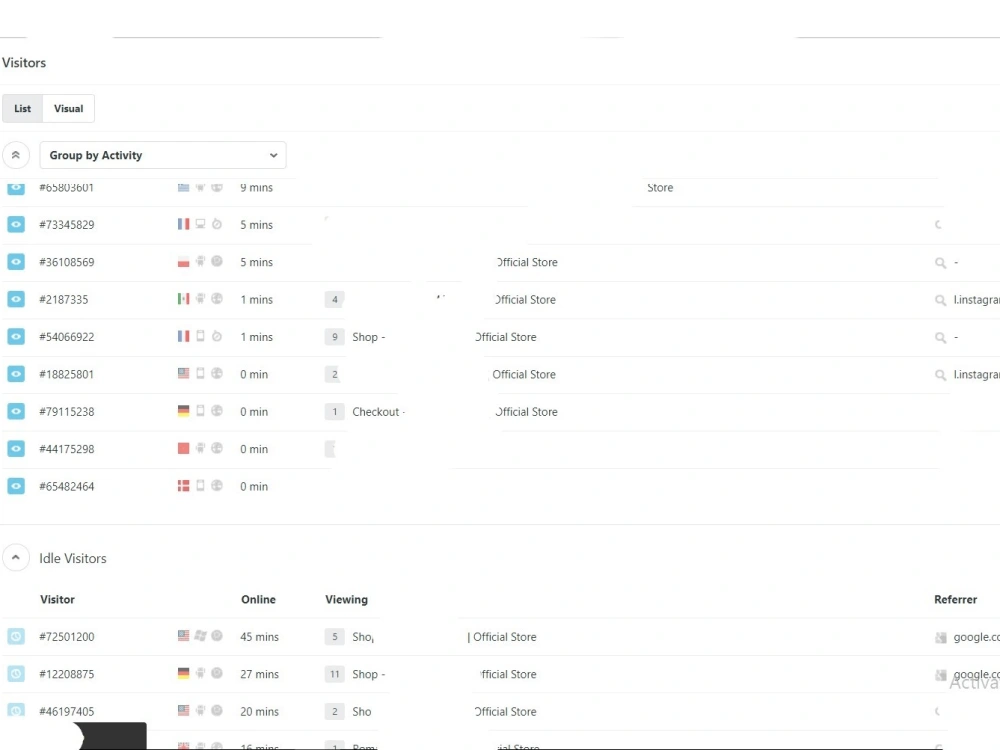The image size is (1000, 750).
Task: Click l.instagram referrer for visitor #18825801
Action: click(x=976, y=374)
